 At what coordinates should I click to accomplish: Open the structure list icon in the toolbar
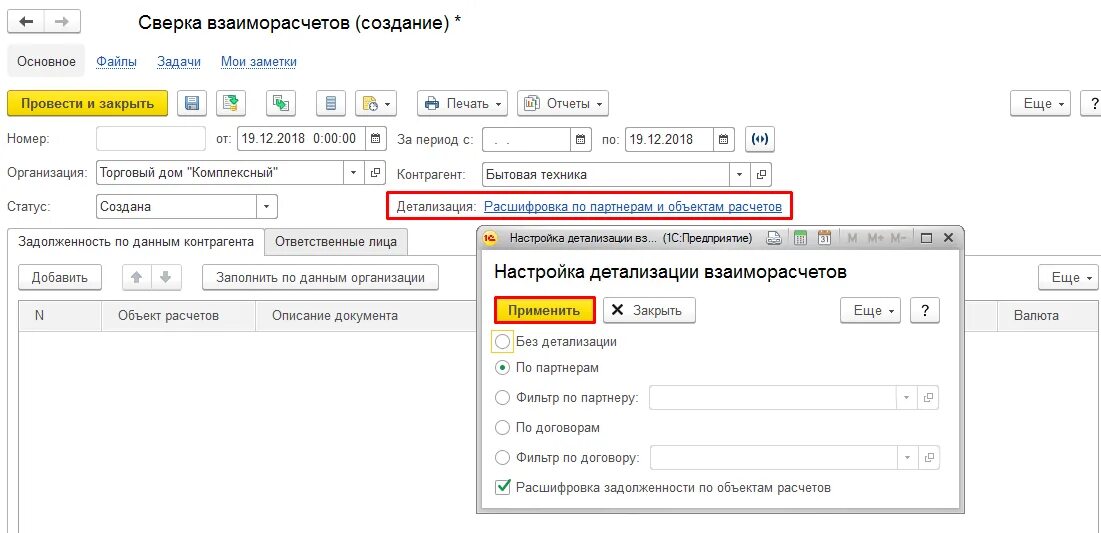331,103
